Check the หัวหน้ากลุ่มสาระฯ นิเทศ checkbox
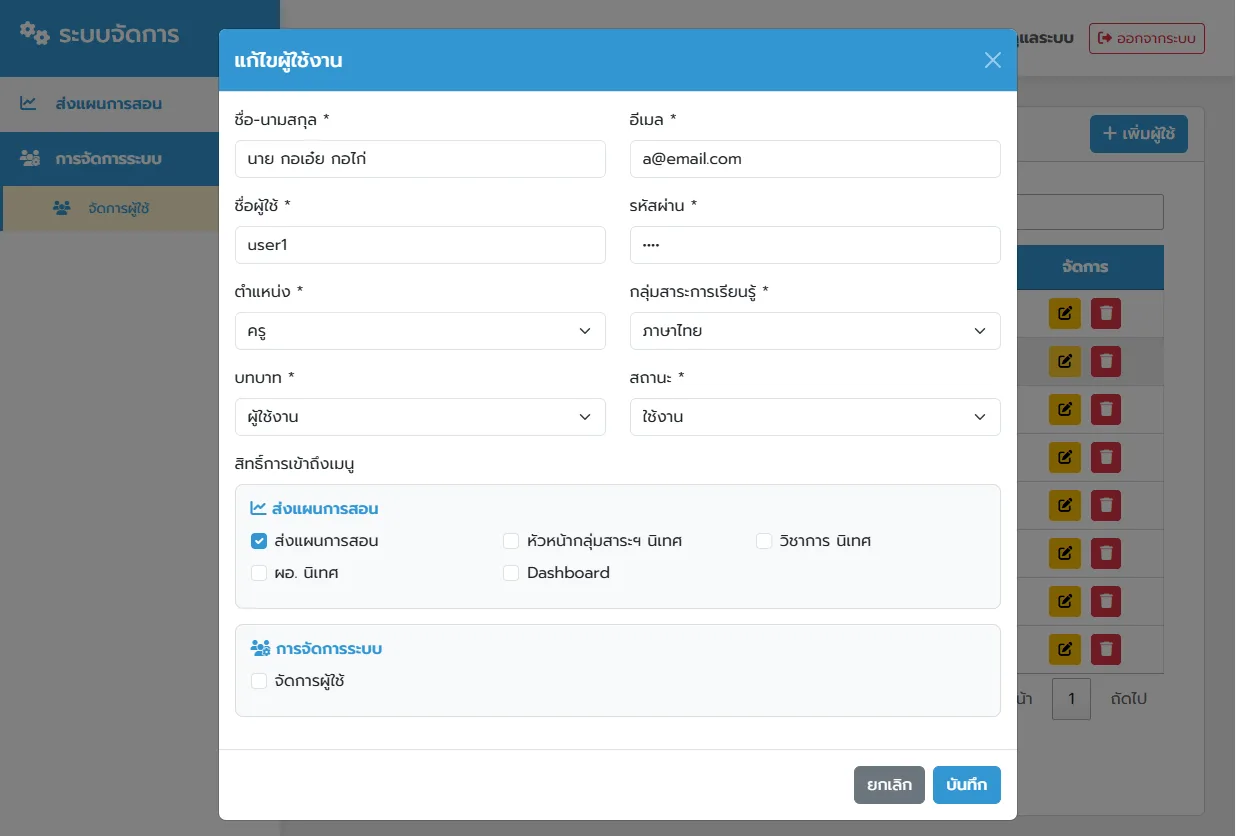 pos(511,541)
